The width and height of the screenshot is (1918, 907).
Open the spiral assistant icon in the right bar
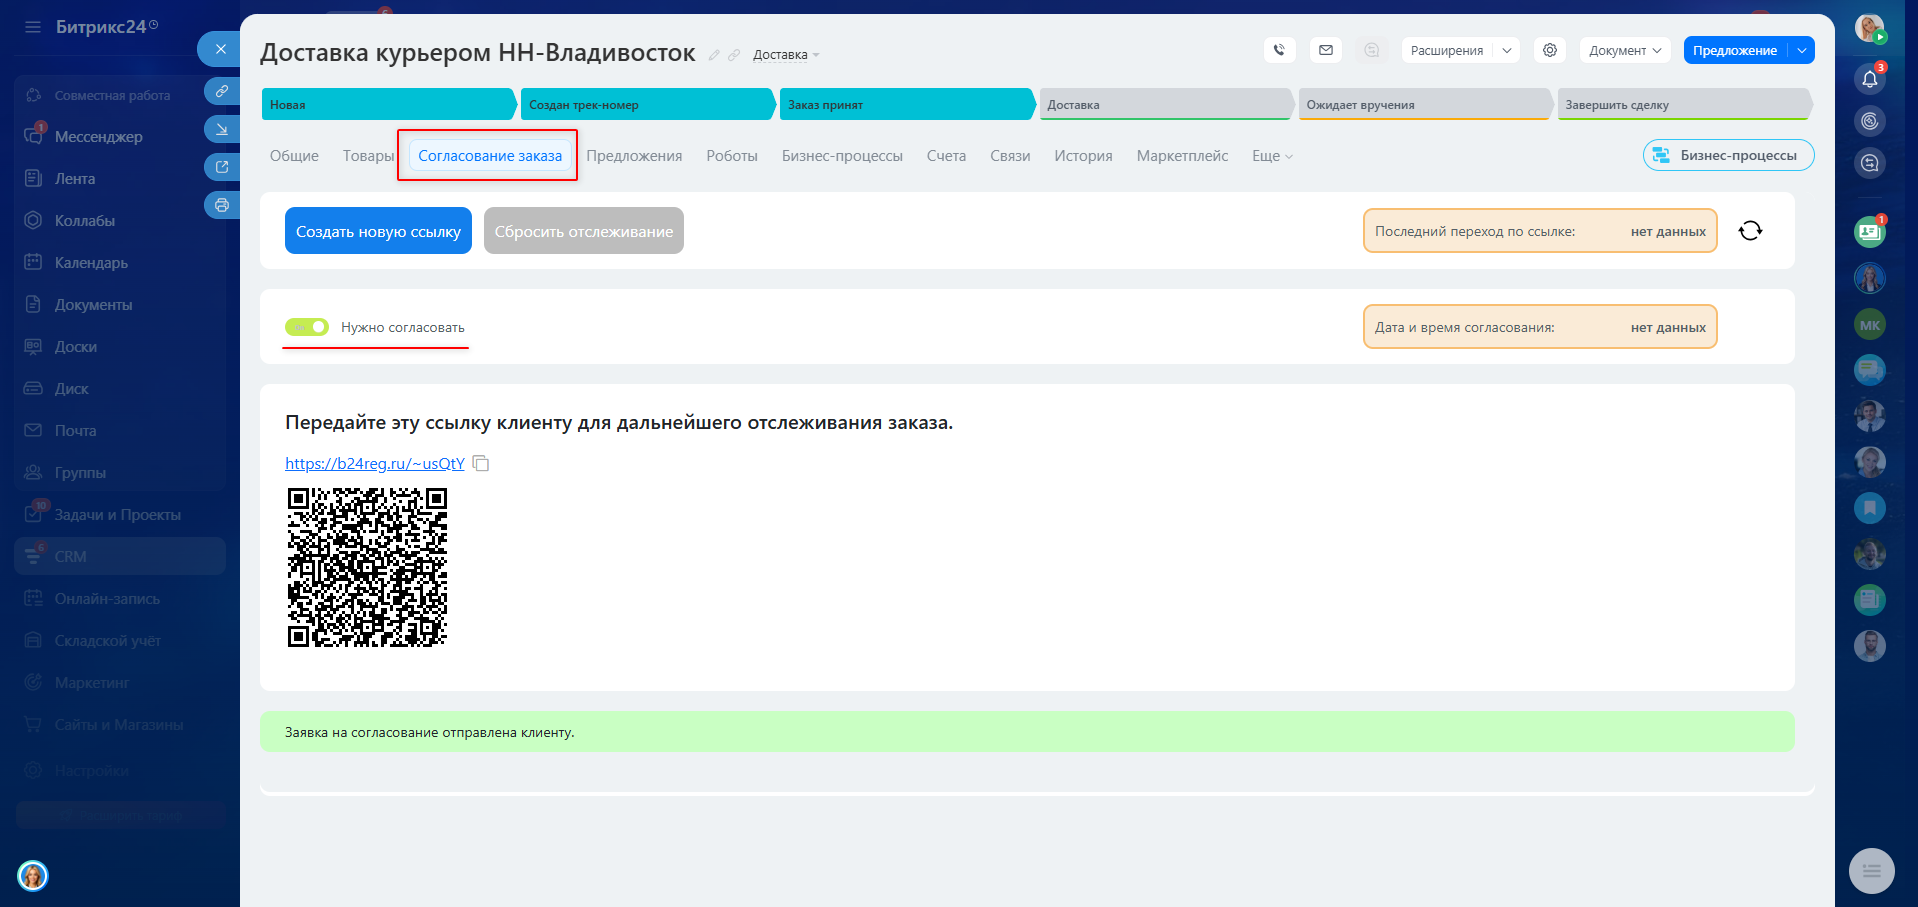tap(1870, 121)
